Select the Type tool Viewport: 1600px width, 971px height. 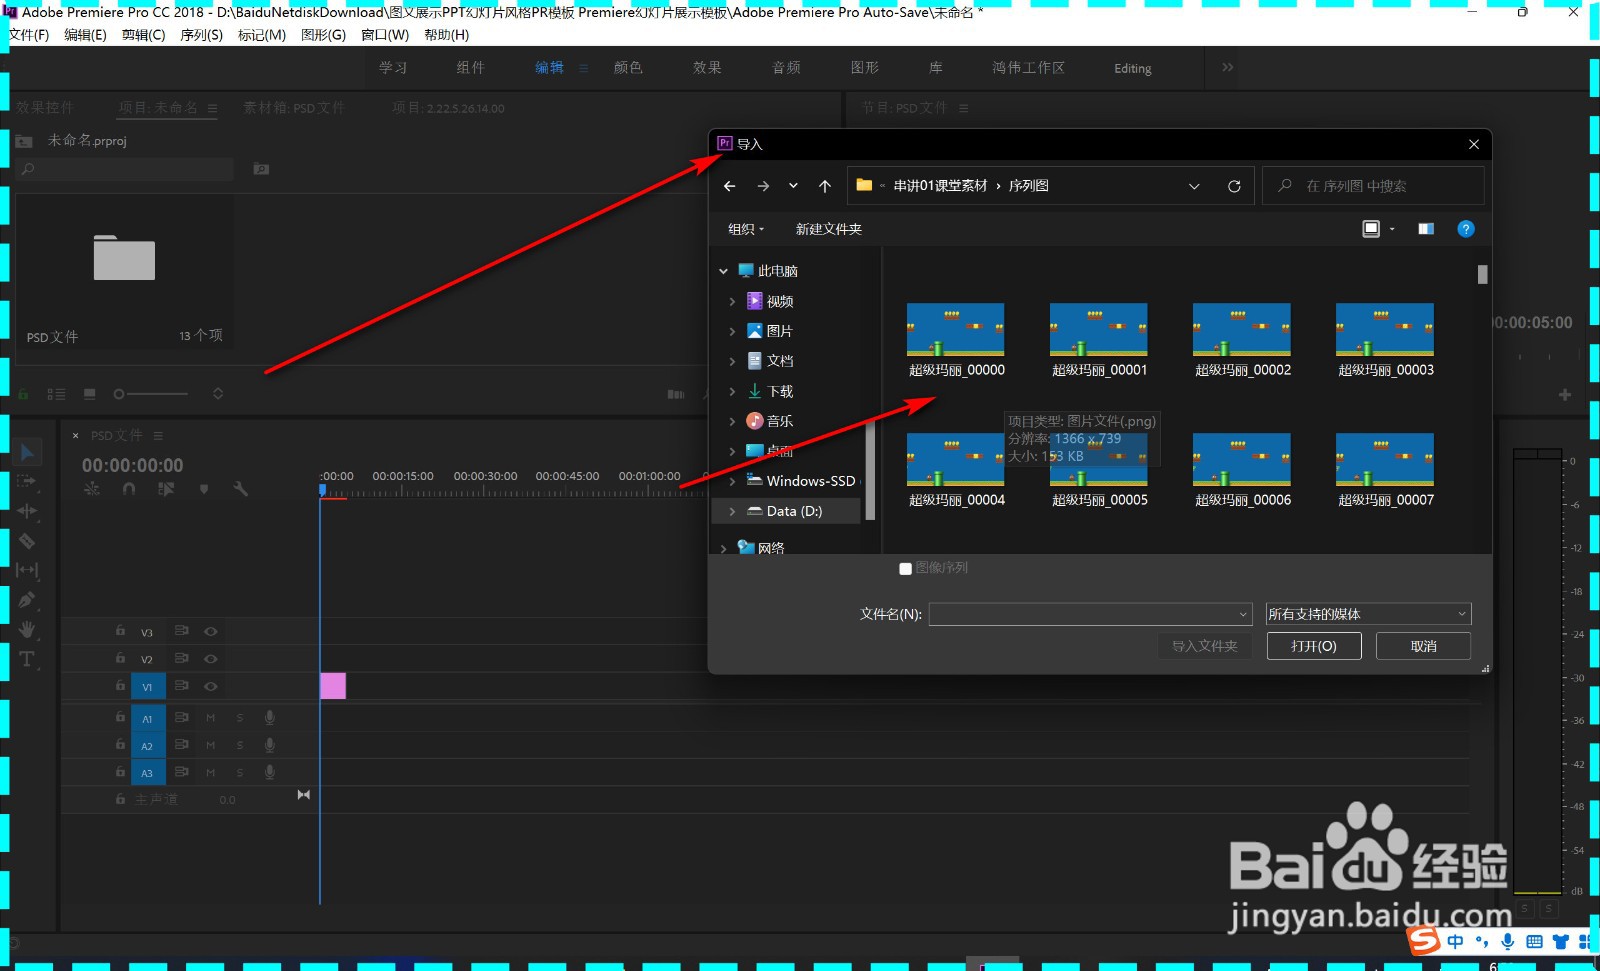27,659
